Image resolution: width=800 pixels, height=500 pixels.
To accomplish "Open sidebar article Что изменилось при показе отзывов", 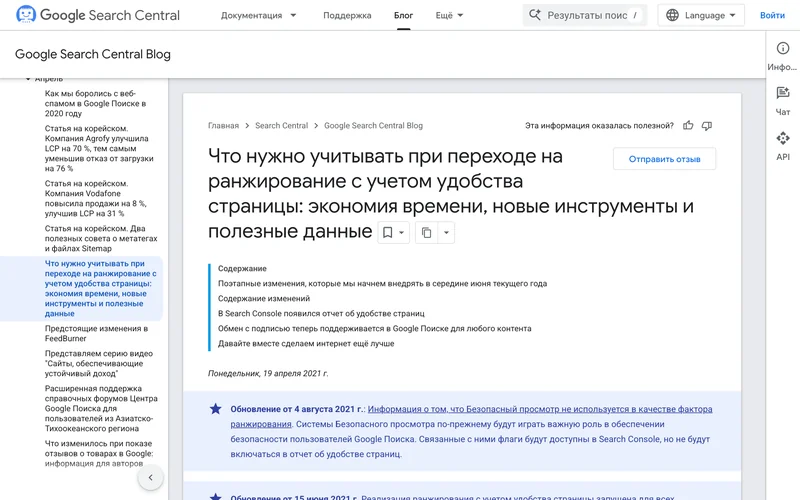I will click(98, 453).
